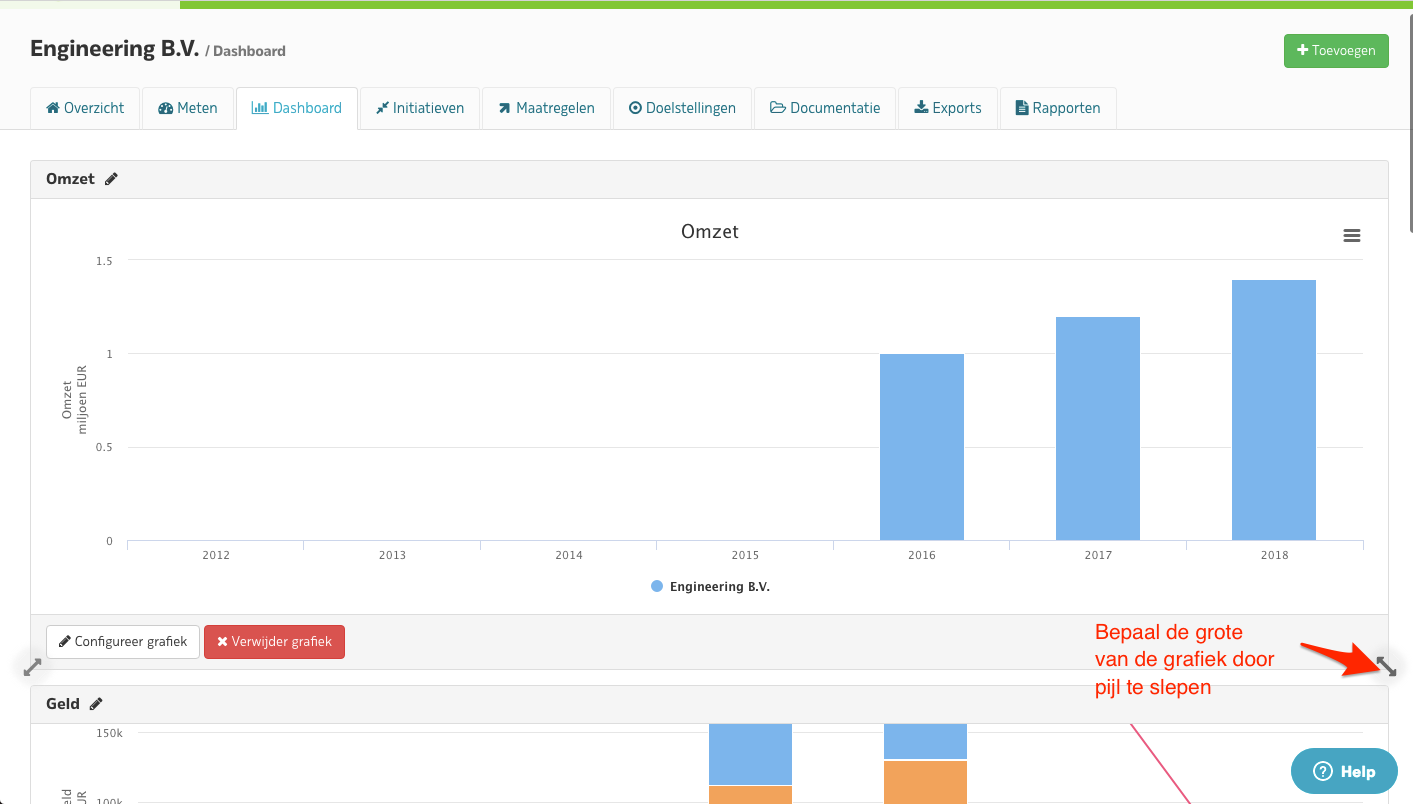The image size is (1413, 804).
Task: Toggle Engineering B.V. legend series
Action: pos(710,587)
